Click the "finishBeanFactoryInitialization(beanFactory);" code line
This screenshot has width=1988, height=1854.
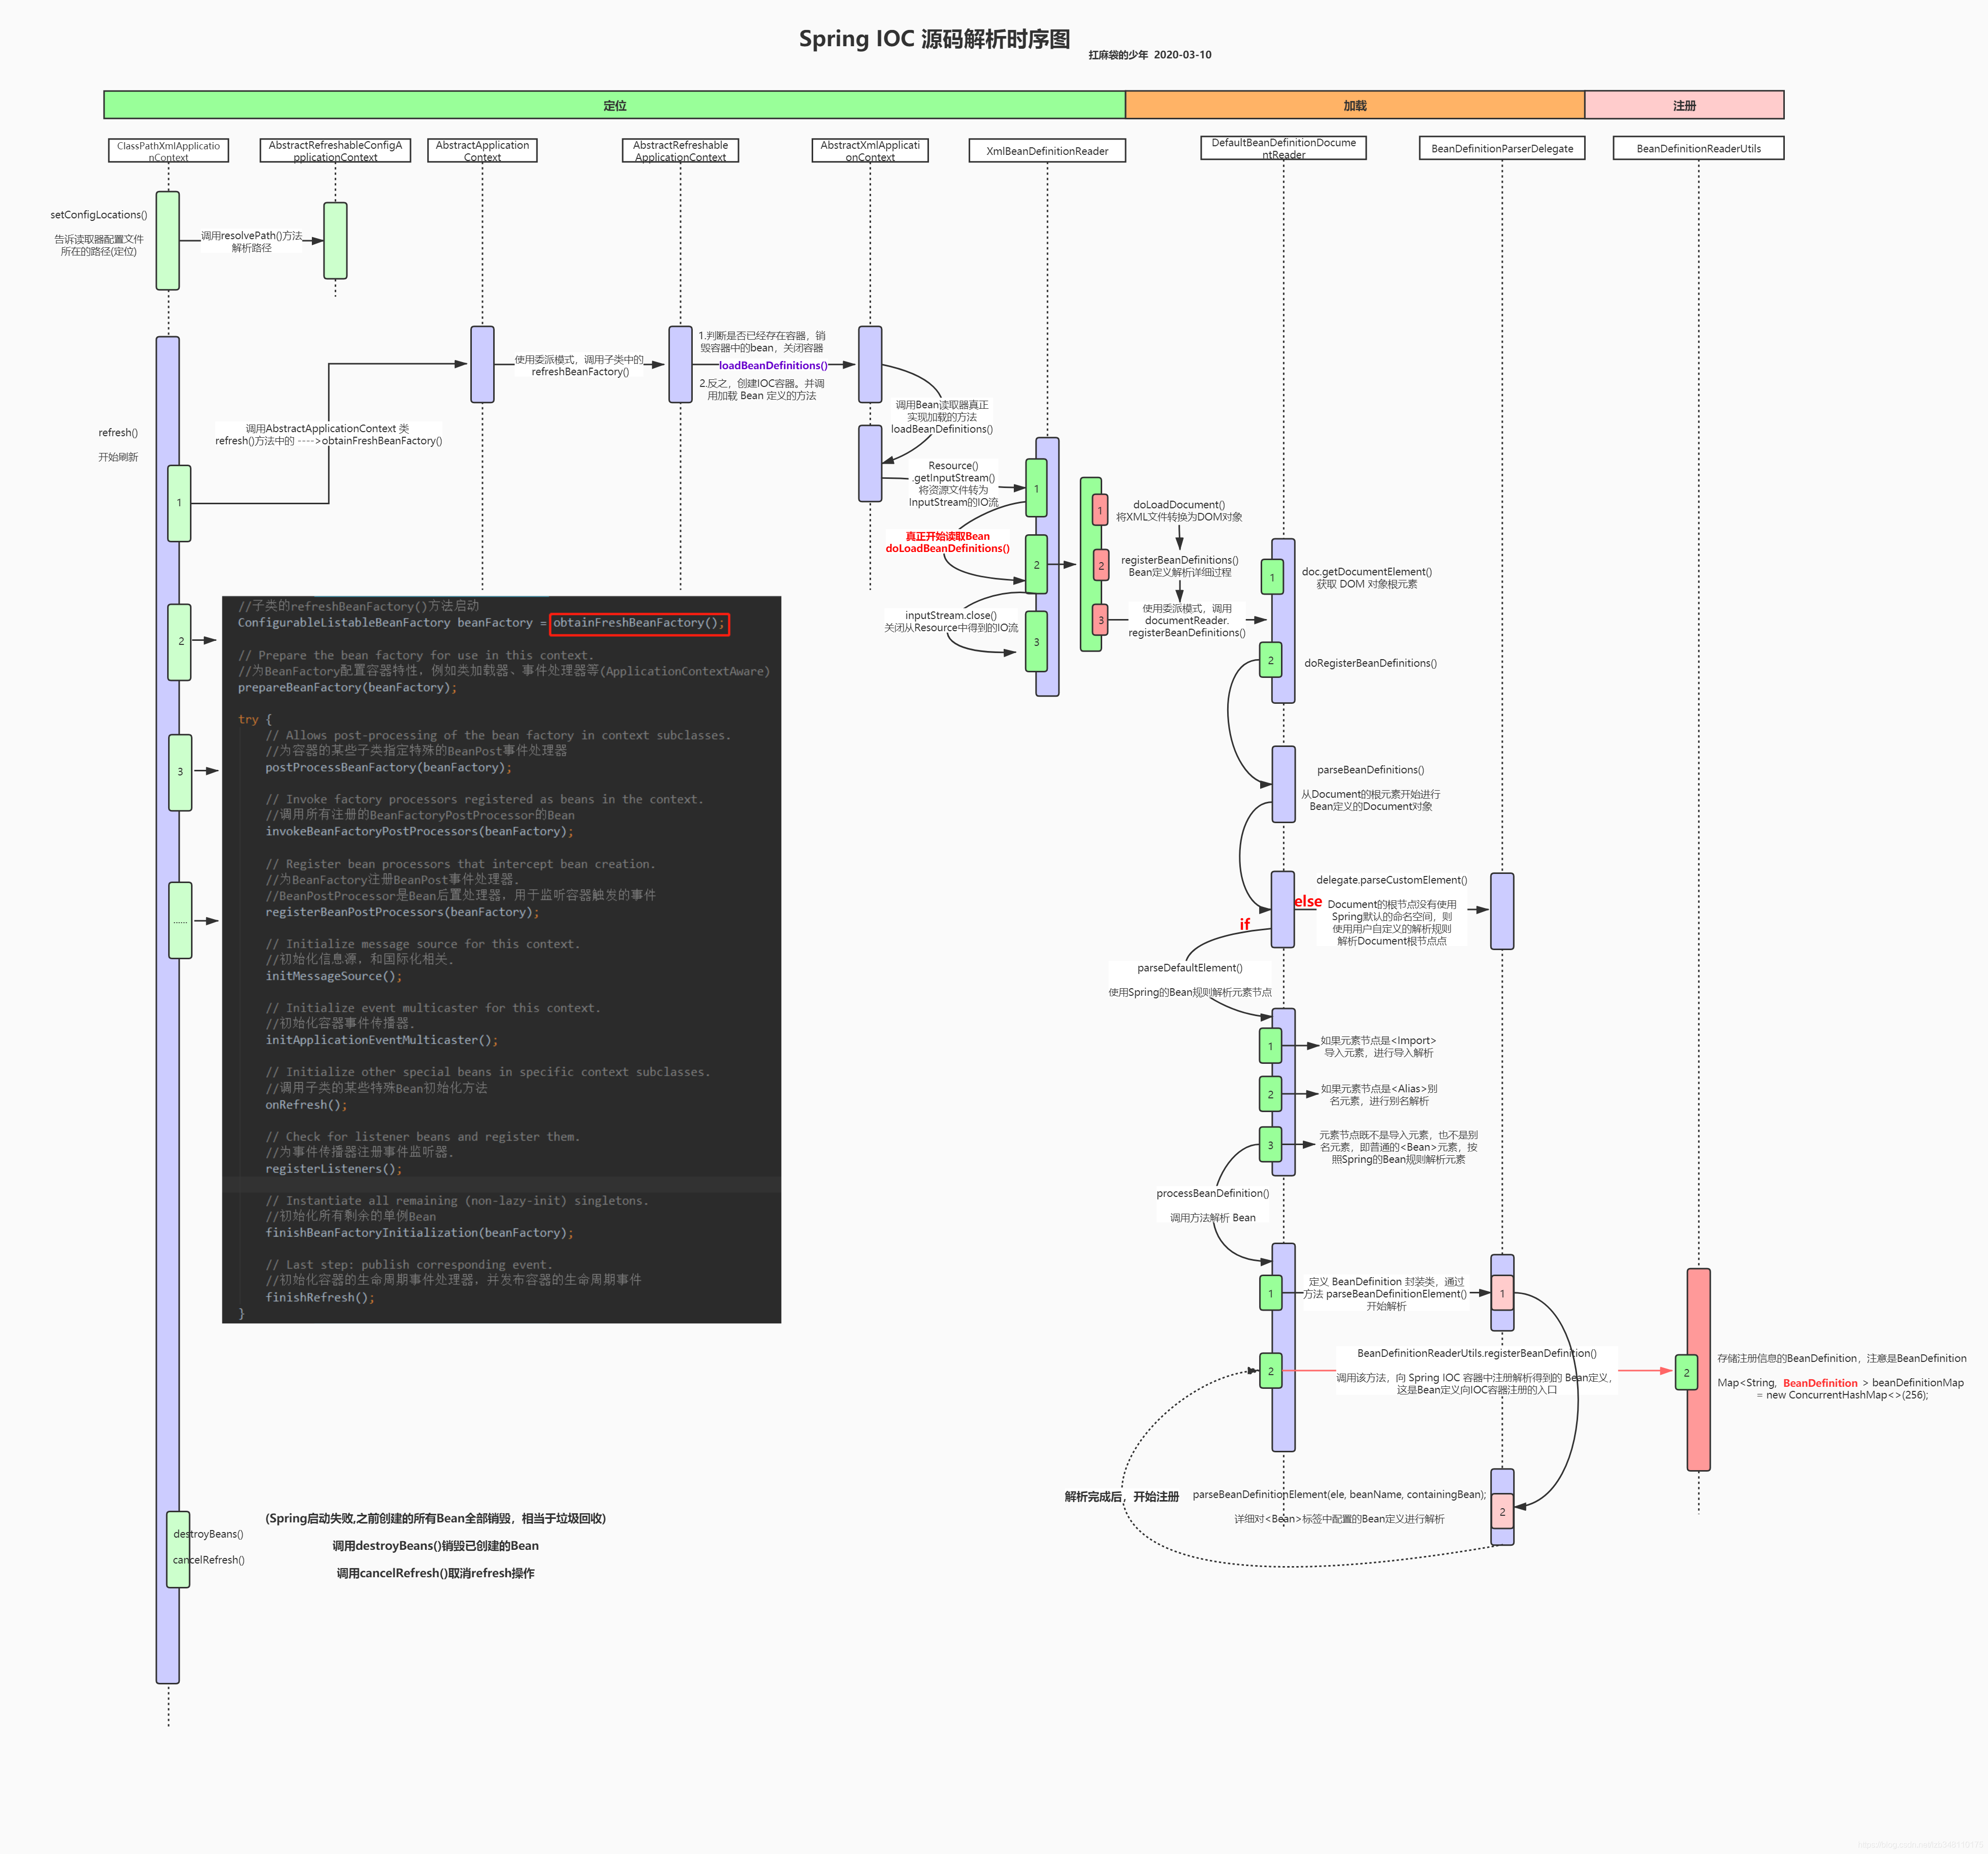(x=419, y=1234)
